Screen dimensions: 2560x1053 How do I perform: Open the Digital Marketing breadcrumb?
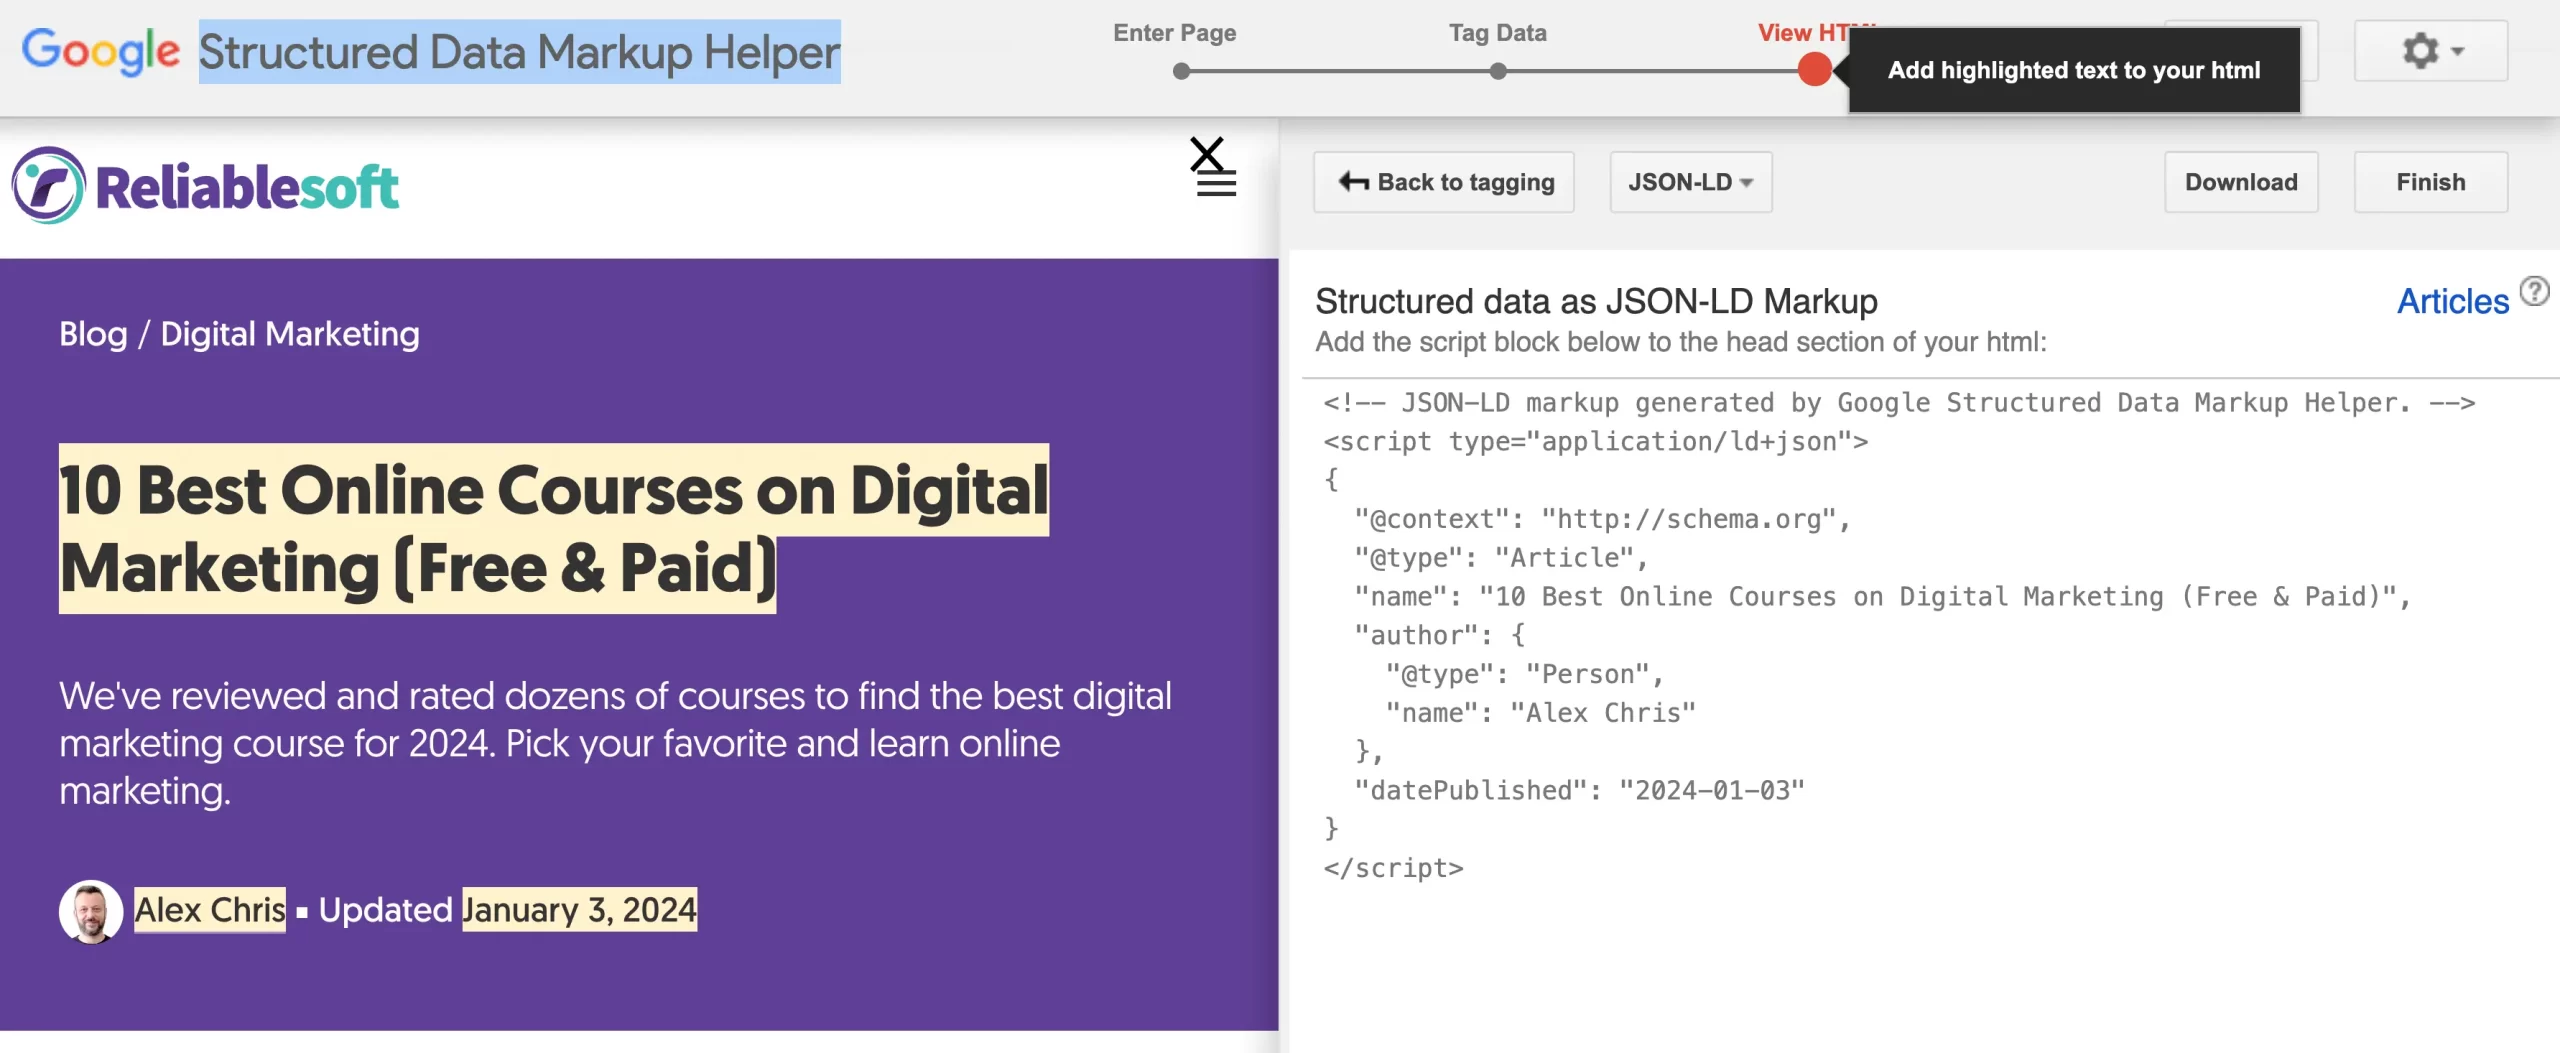pos(290,334)
